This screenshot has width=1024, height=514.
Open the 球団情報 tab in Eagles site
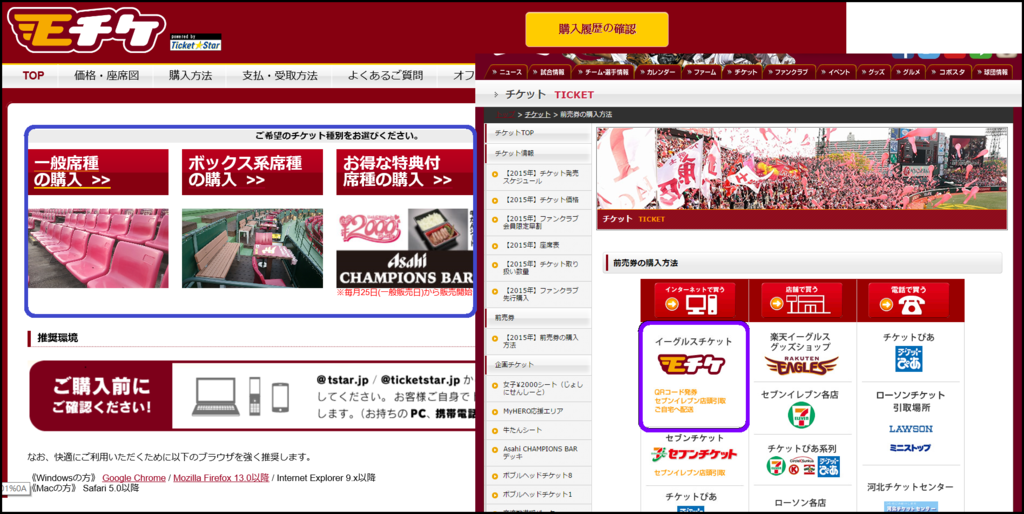[993, 72]
